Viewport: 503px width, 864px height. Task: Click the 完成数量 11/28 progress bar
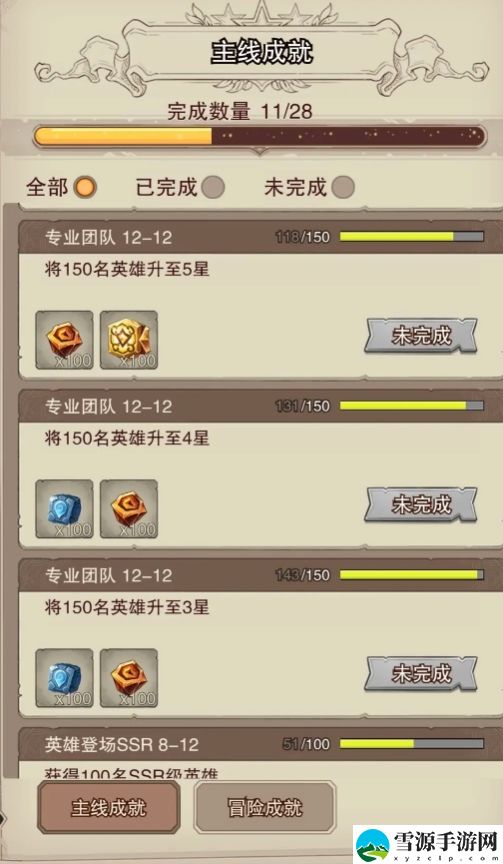click(259, 137)
